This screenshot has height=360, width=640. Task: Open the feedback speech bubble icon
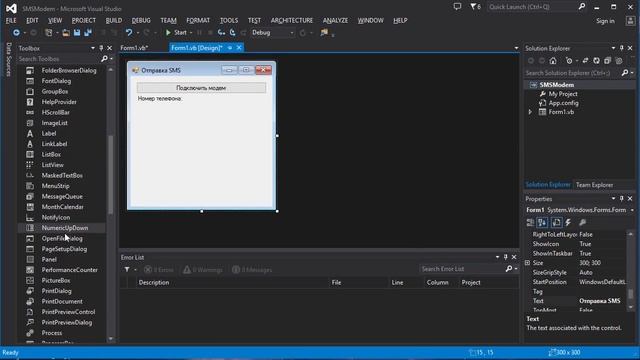[457, 7]
